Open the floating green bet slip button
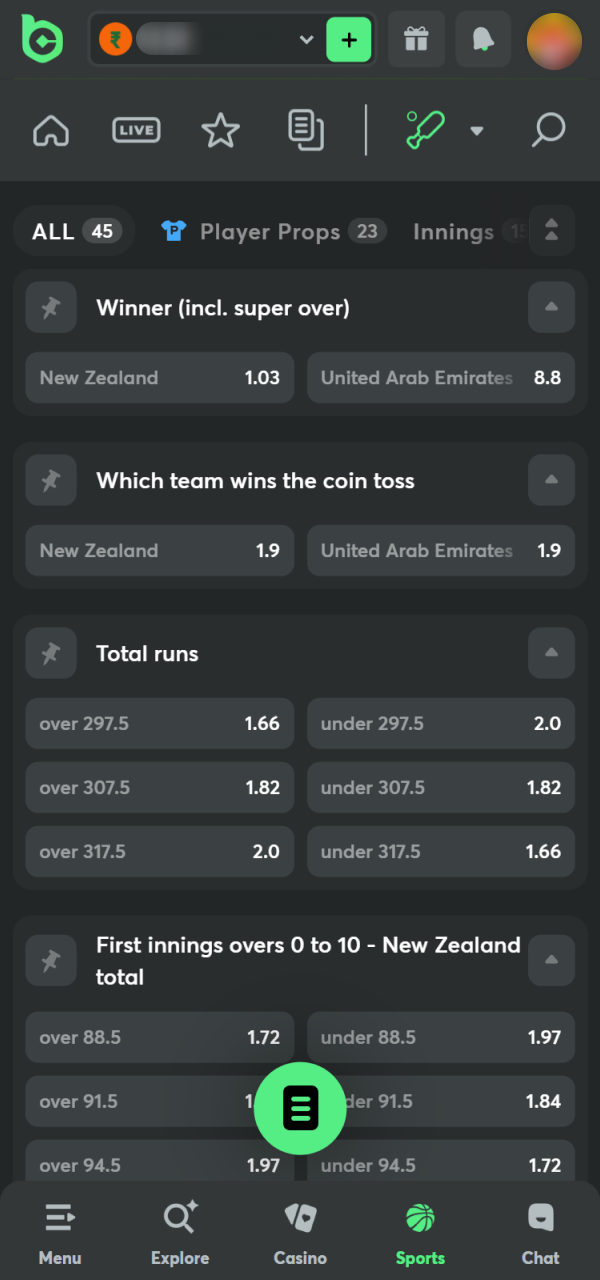The width and height of the screenshot is (600, 1280). (300, 1108)
